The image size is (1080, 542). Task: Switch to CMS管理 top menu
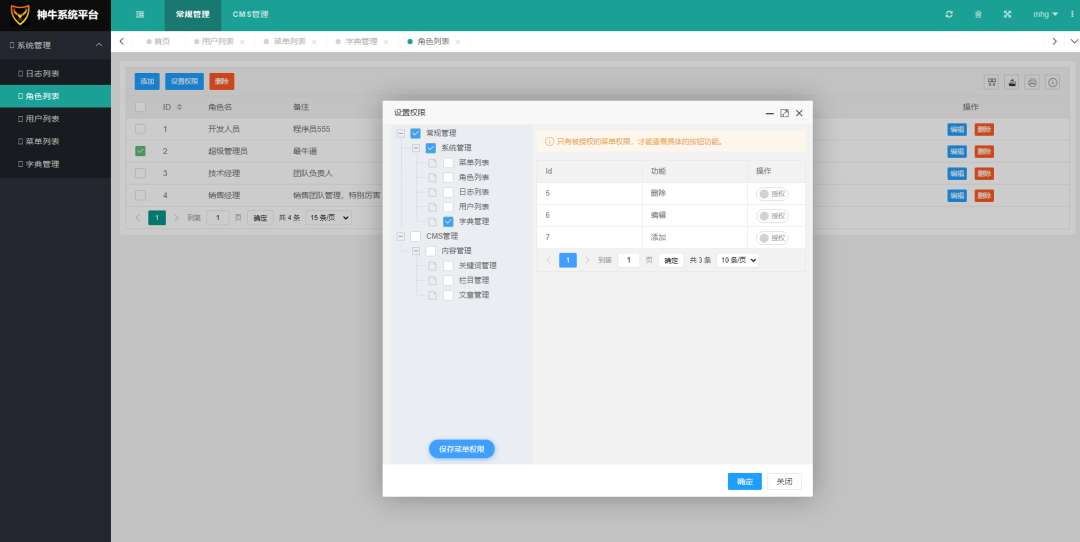250,14
